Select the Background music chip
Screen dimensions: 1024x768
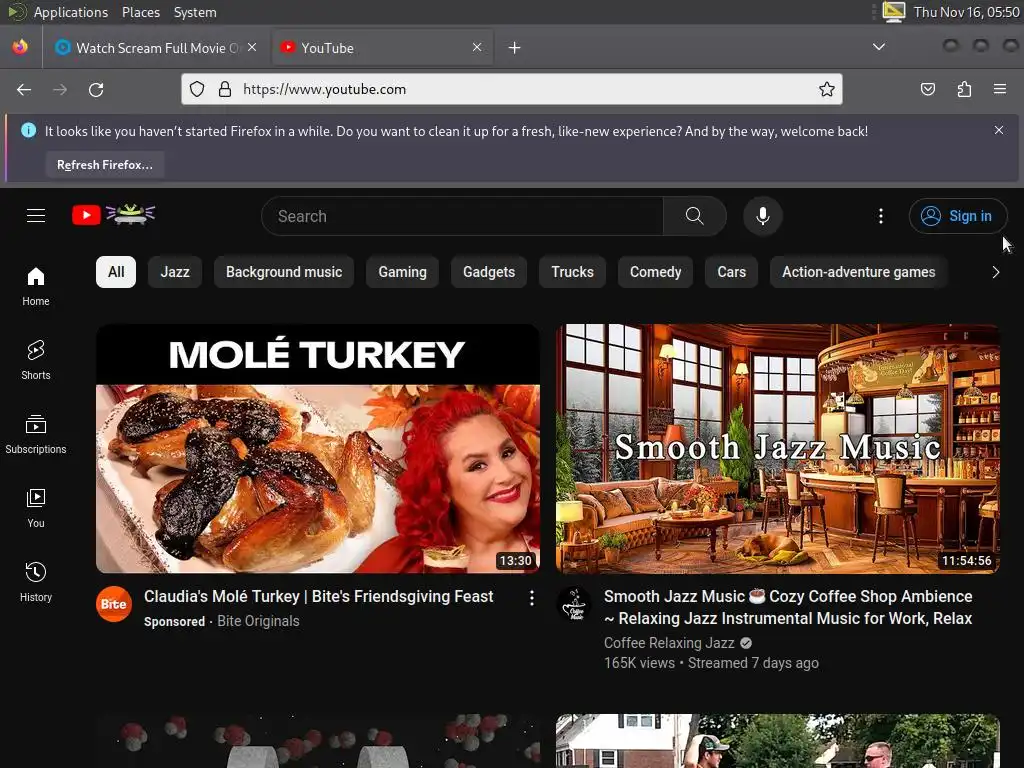pyautogui.click(x=284, y=272)
